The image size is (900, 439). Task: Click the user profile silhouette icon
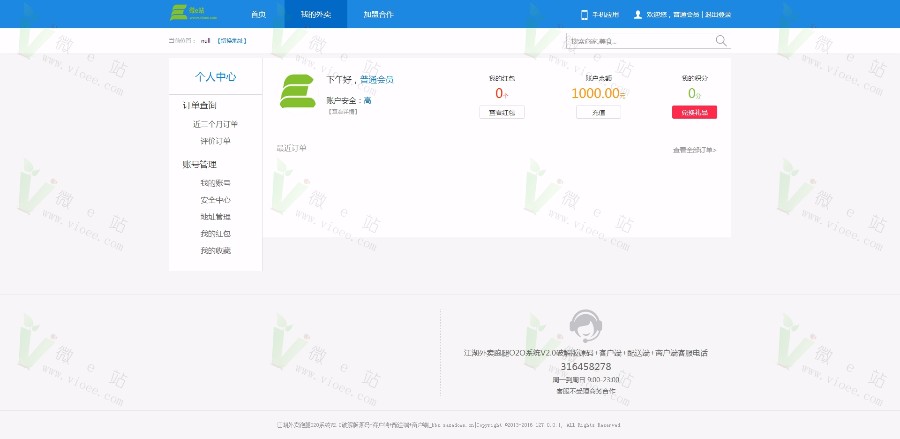pos(638,14)
